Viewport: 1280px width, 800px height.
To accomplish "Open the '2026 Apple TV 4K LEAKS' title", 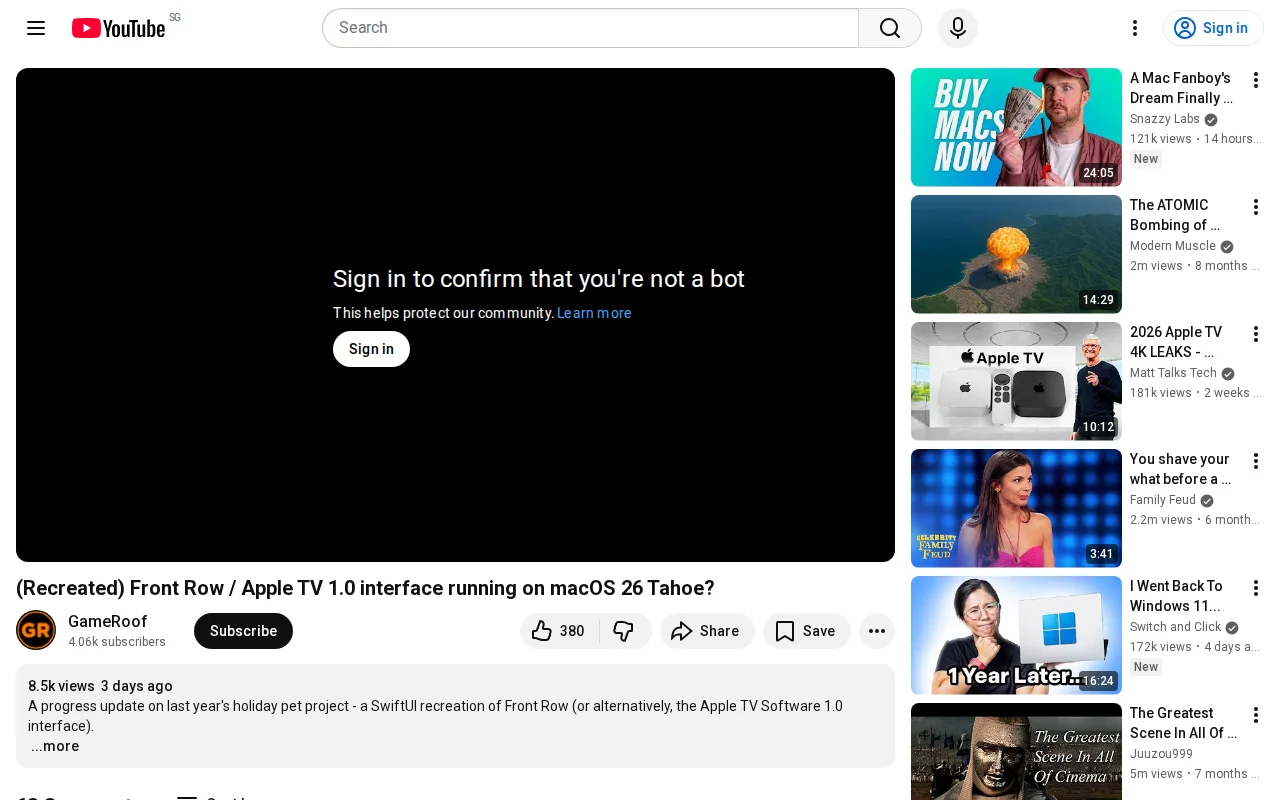I will pos(1176,342).
